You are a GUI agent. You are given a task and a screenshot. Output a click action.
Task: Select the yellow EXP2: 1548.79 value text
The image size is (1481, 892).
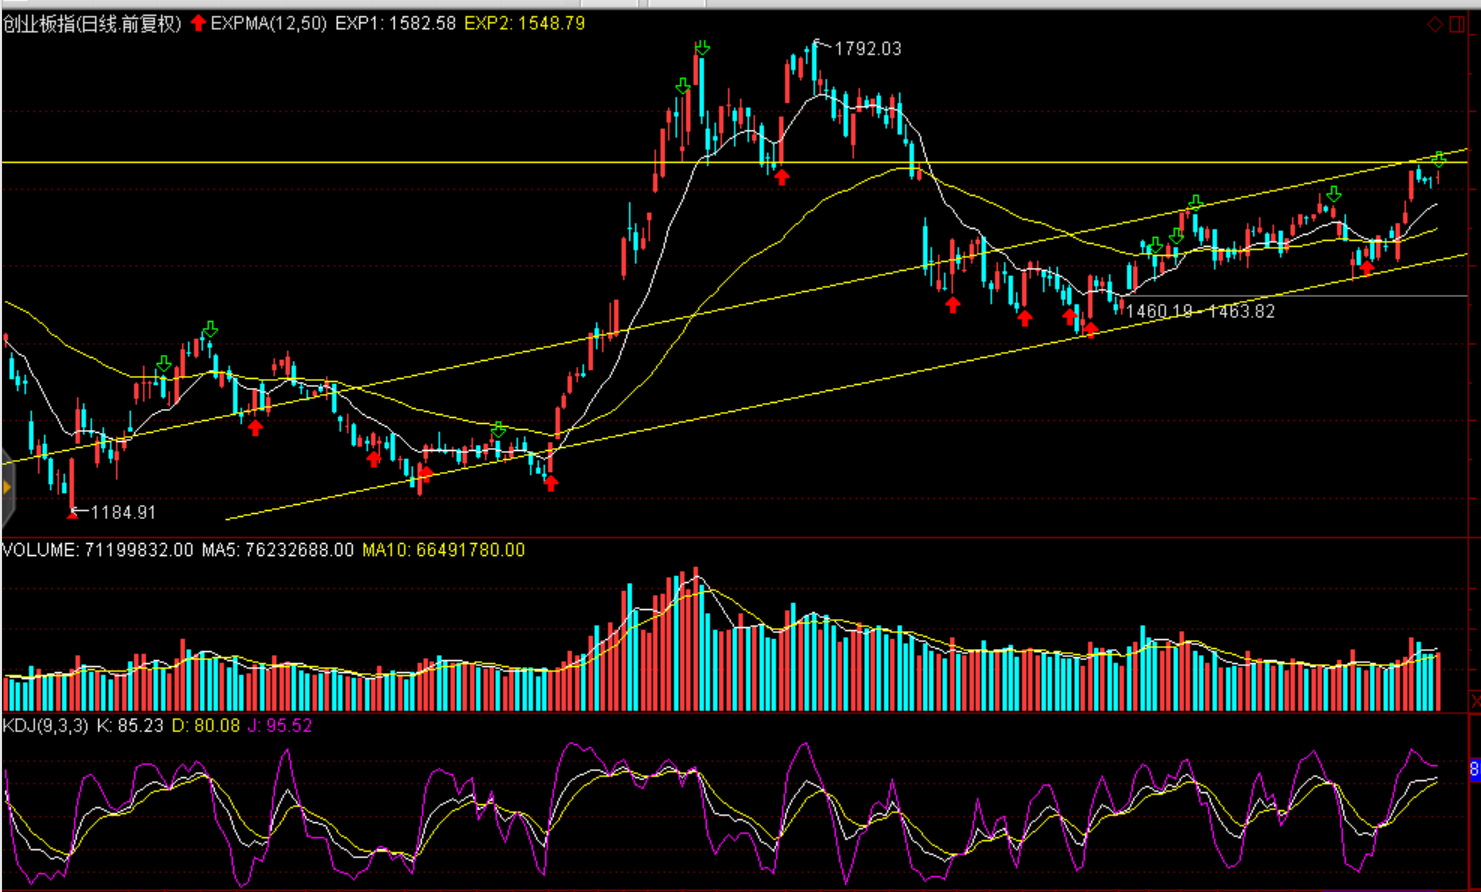pos(524,23)
